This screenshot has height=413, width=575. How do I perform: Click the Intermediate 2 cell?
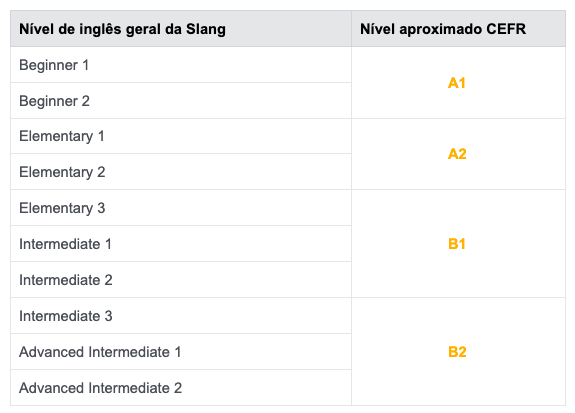(x=181, y=279)
